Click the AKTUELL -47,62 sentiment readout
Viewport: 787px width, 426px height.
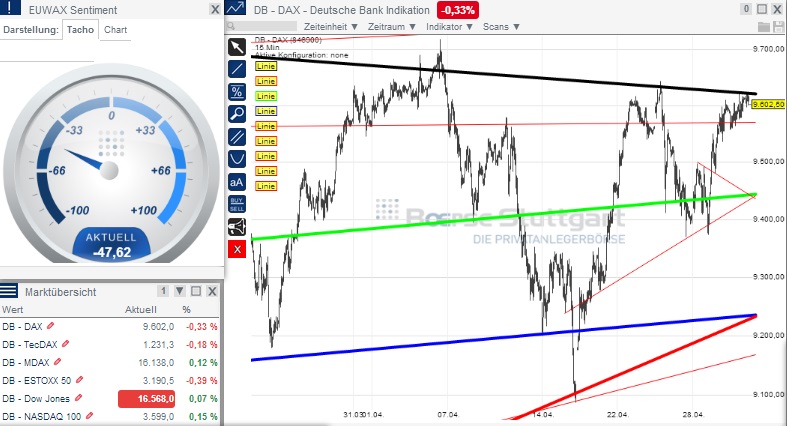(x=111, y=245)
